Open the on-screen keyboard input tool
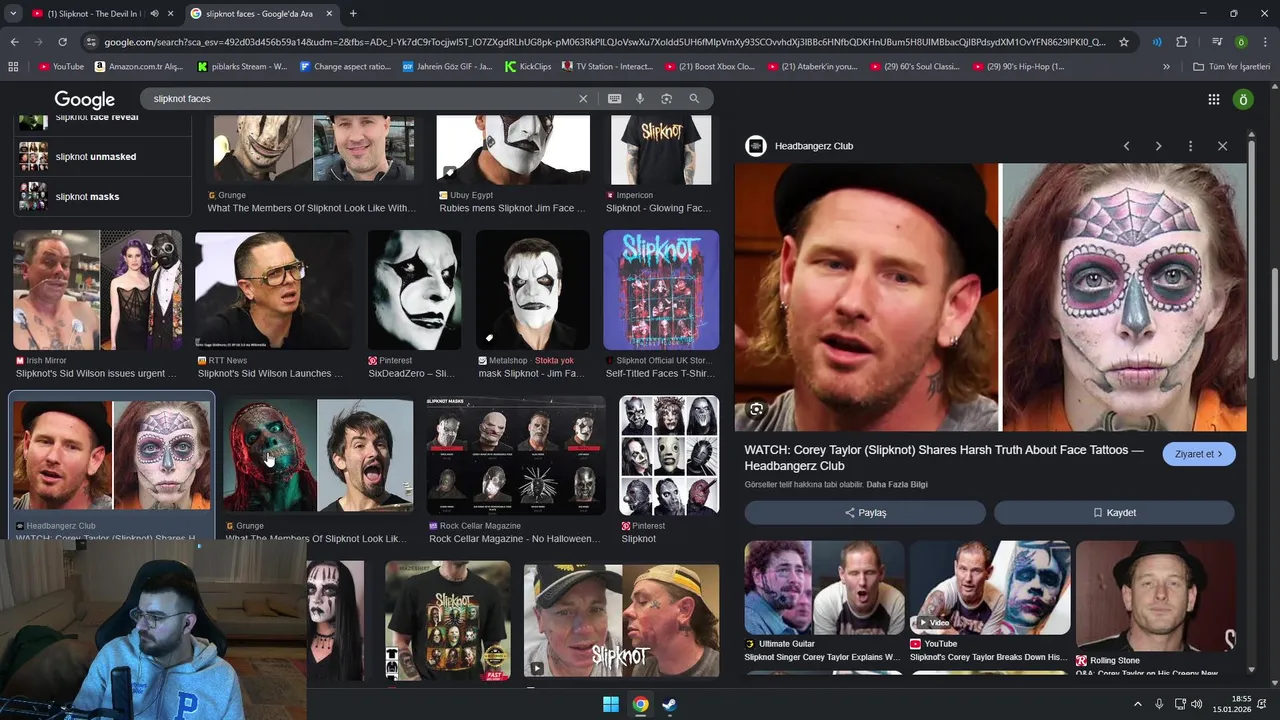Viewport: 1280px width, 720px height. (x=614, y=99)
